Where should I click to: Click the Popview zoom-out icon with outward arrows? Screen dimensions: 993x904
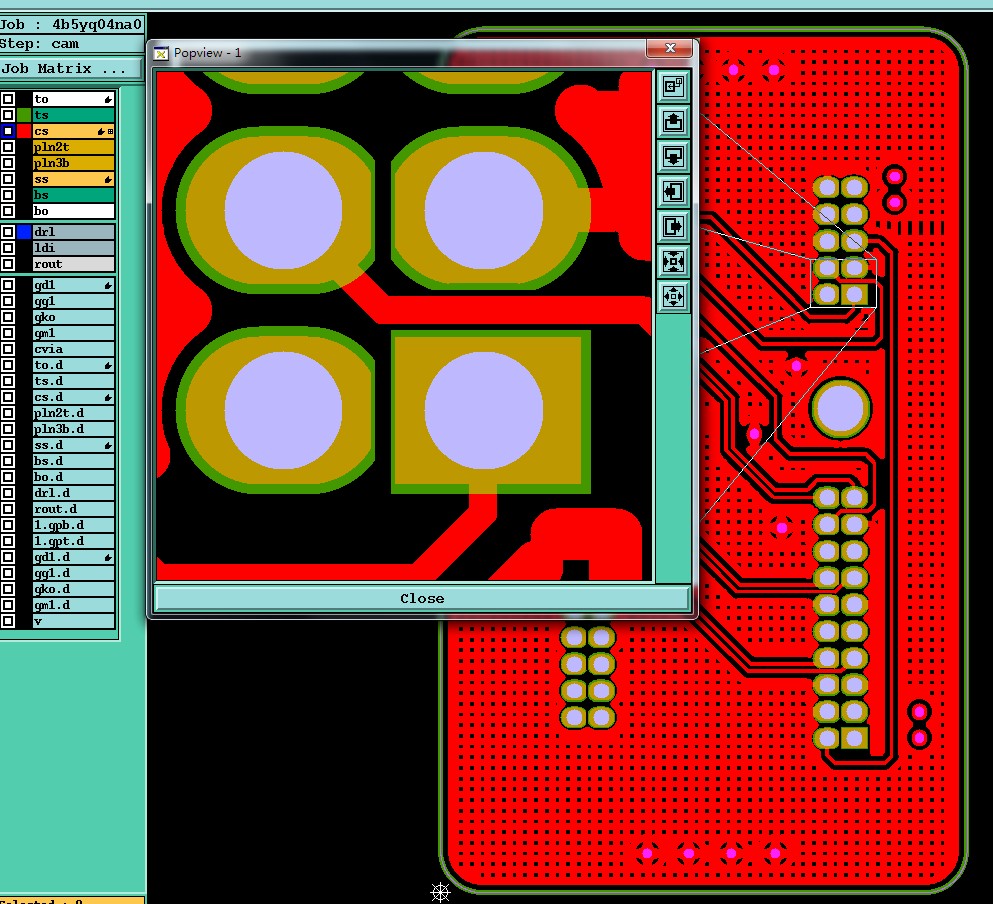pyautogui.click(x=673, y=296)
